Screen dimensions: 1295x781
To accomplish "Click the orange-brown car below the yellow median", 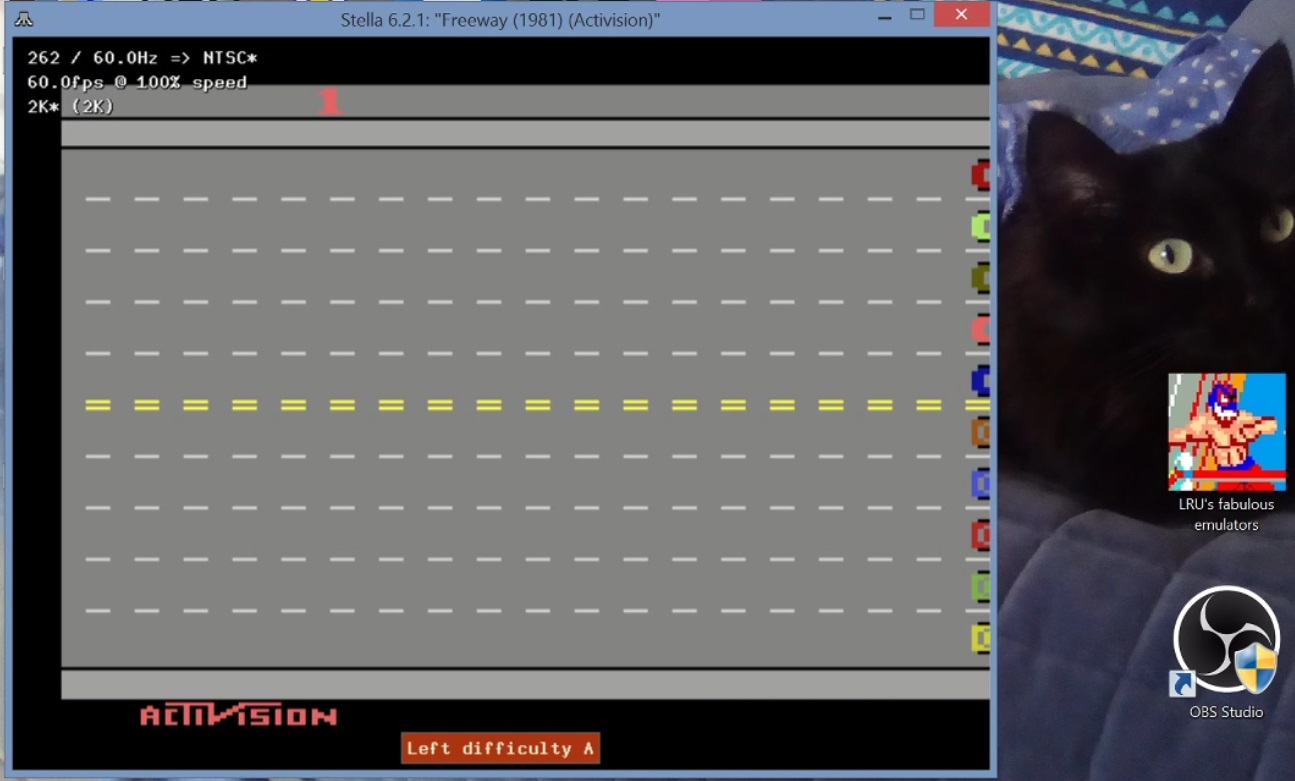I will pyautogui.click(x=980, y=432).
